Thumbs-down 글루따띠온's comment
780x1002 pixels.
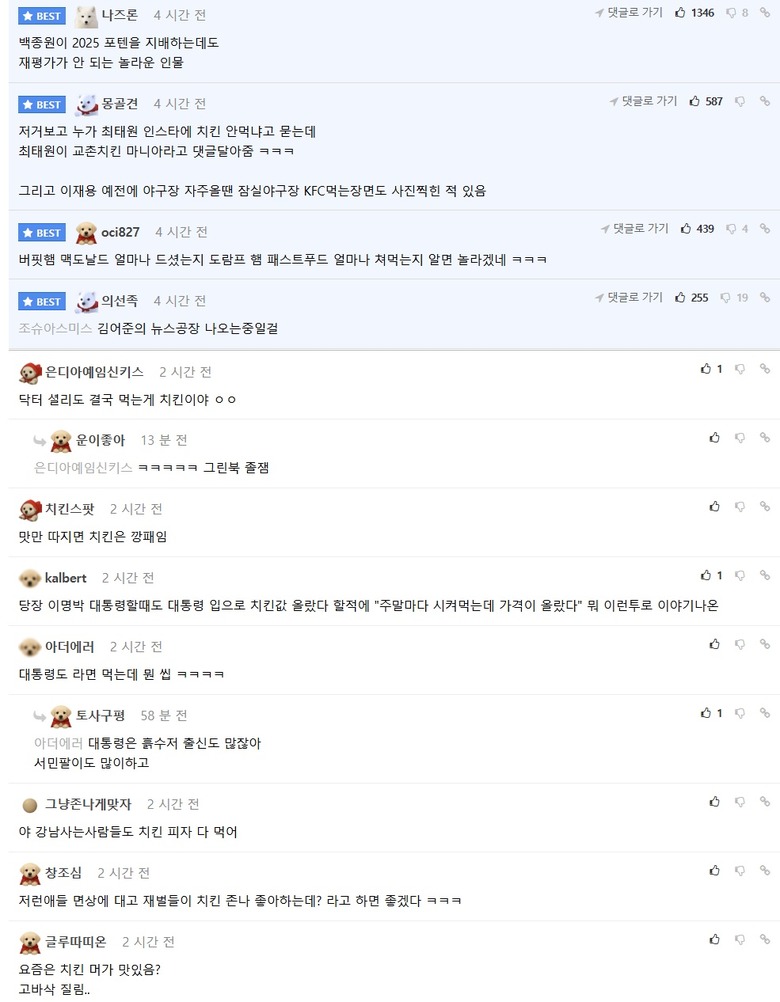click(x=740, y=940)
